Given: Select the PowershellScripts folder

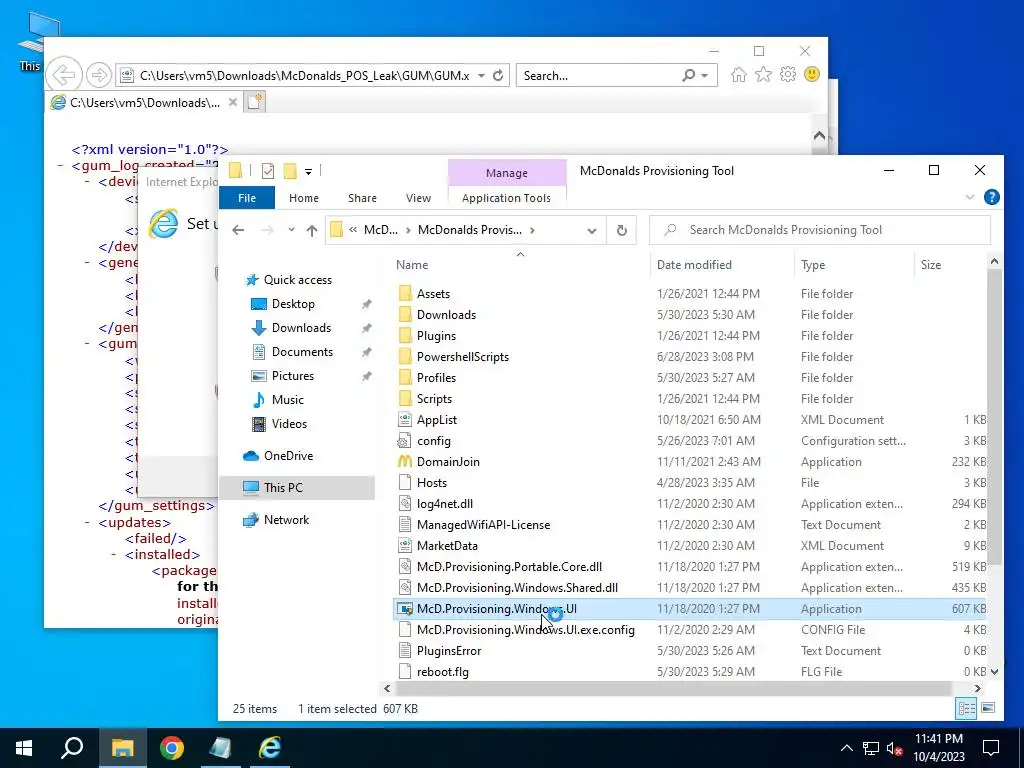Looking at the screenshot, I should click(462, 357).
